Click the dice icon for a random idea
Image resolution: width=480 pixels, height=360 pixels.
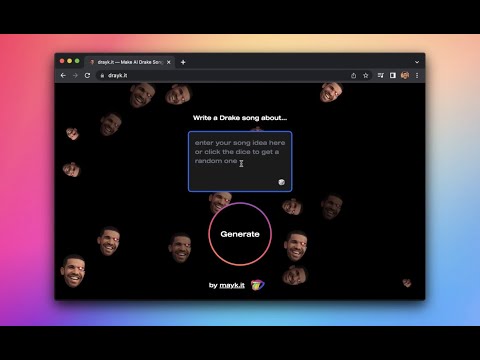(x=281, y=182)
